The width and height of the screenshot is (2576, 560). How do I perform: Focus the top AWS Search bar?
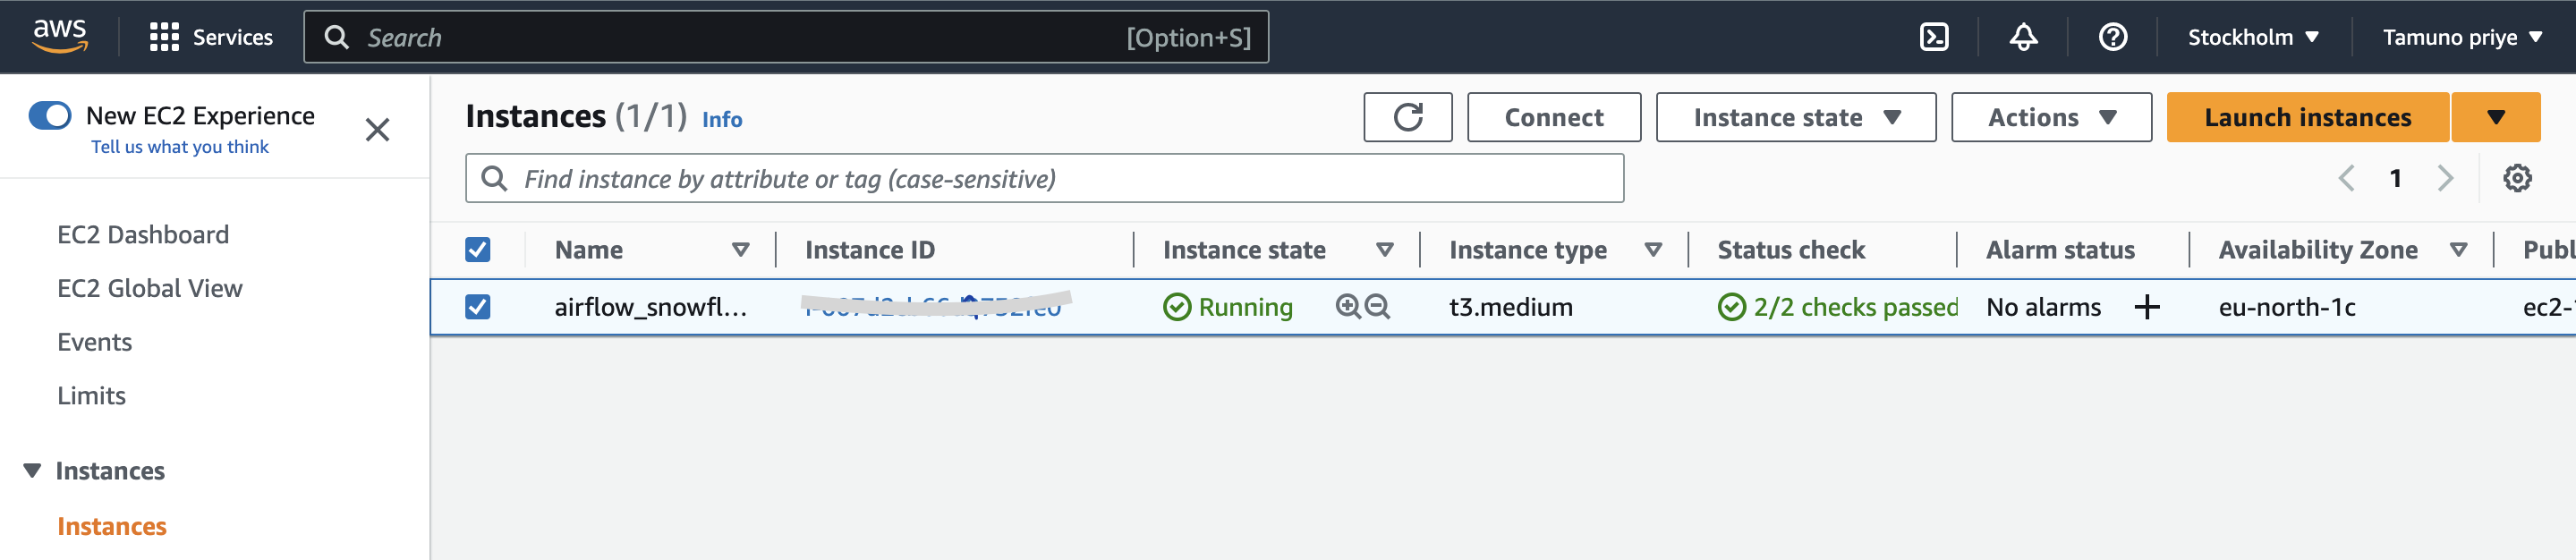pyautogui.click(x=786, y=37)
